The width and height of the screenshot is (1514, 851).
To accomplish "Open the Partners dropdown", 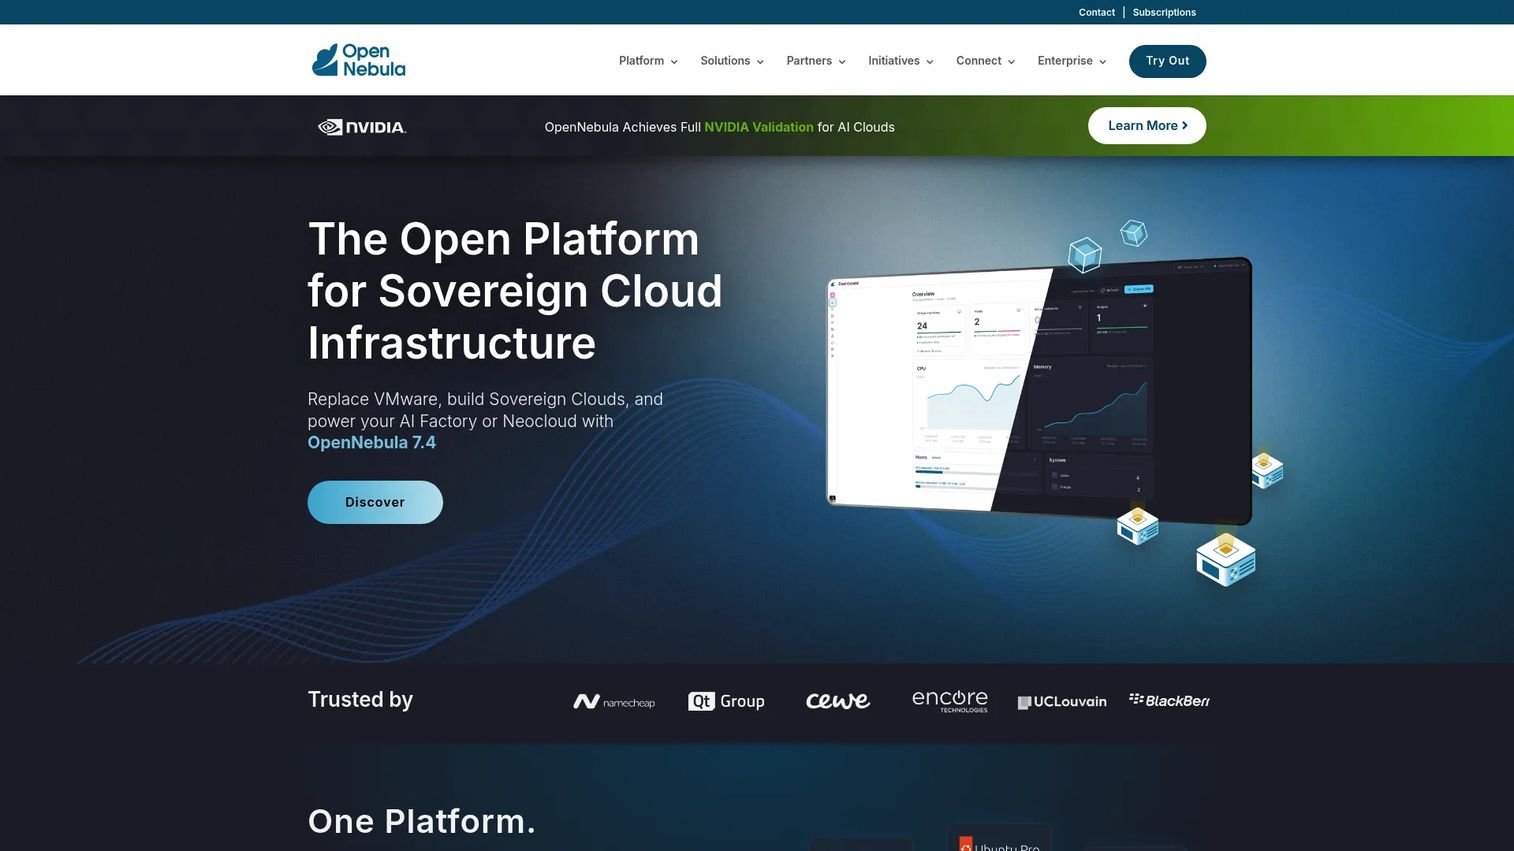I will pyautogui.click(x=816, y=61).
